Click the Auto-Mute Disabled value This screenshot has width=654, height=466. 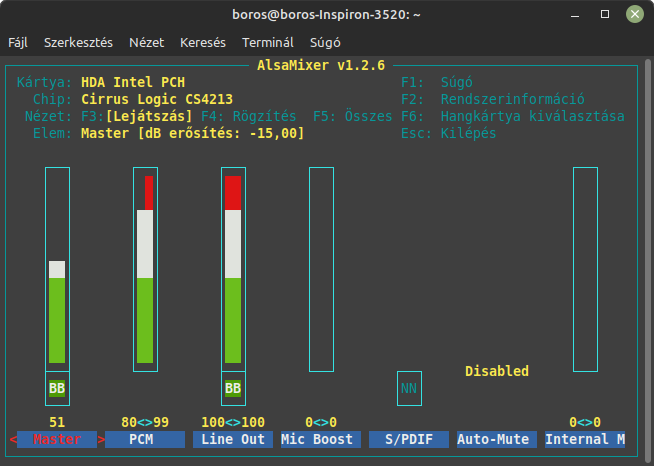pyautogui.click(x=497, y=371)
